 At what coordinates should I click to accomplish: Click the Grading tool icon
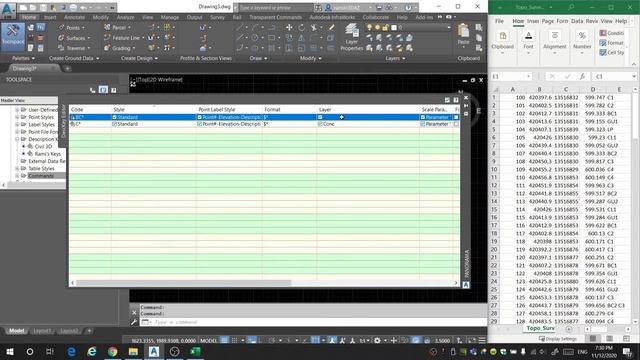107,48
